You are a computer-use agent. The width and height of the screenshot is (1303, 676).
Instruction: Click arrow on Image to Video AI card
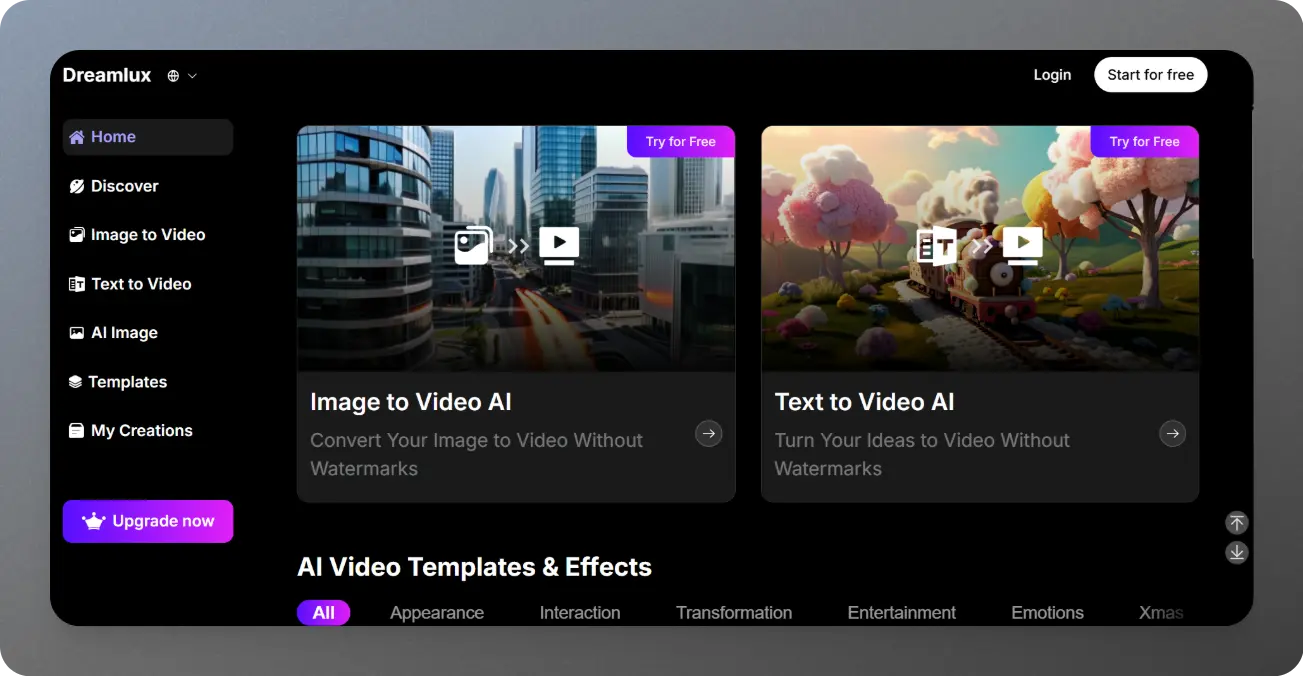pos(708,433)
